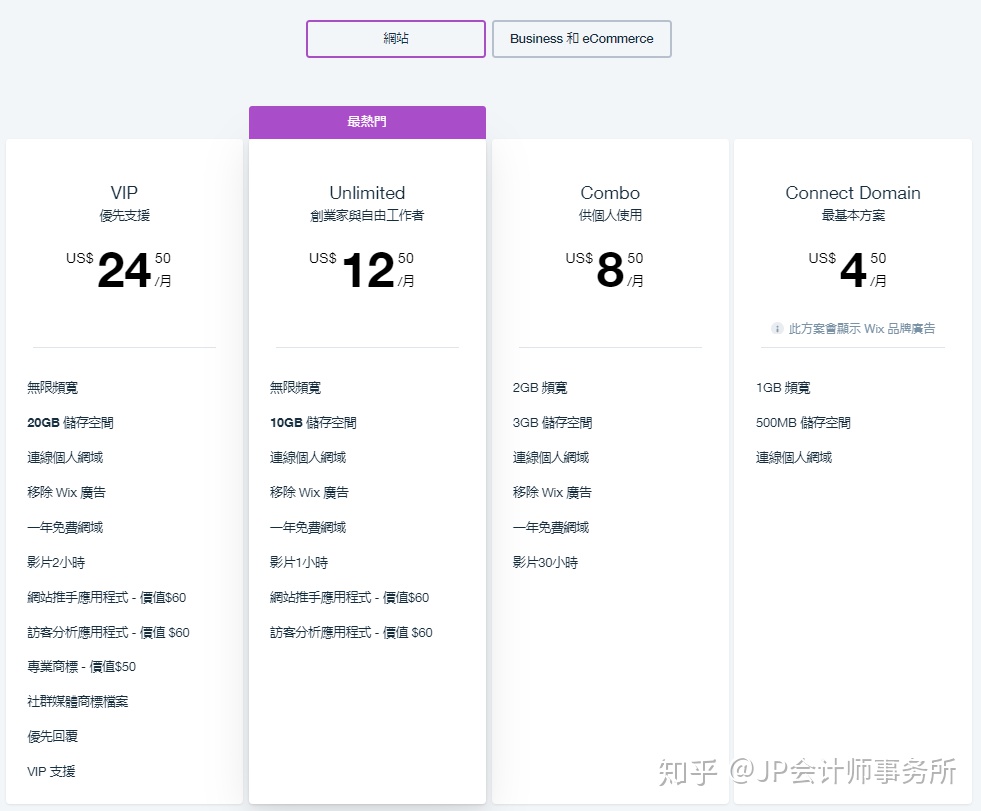Image resolution: width=981 pixels, height=811 pixels.
Task: Select the Connect Domain plan title
Action: click(x=853, y=193)
